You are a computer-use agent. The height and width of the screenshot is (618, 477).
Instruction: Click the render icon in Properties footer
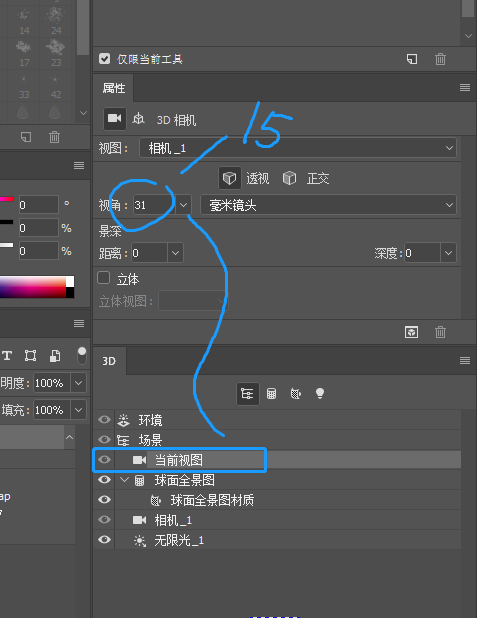[x=412, y=332]
